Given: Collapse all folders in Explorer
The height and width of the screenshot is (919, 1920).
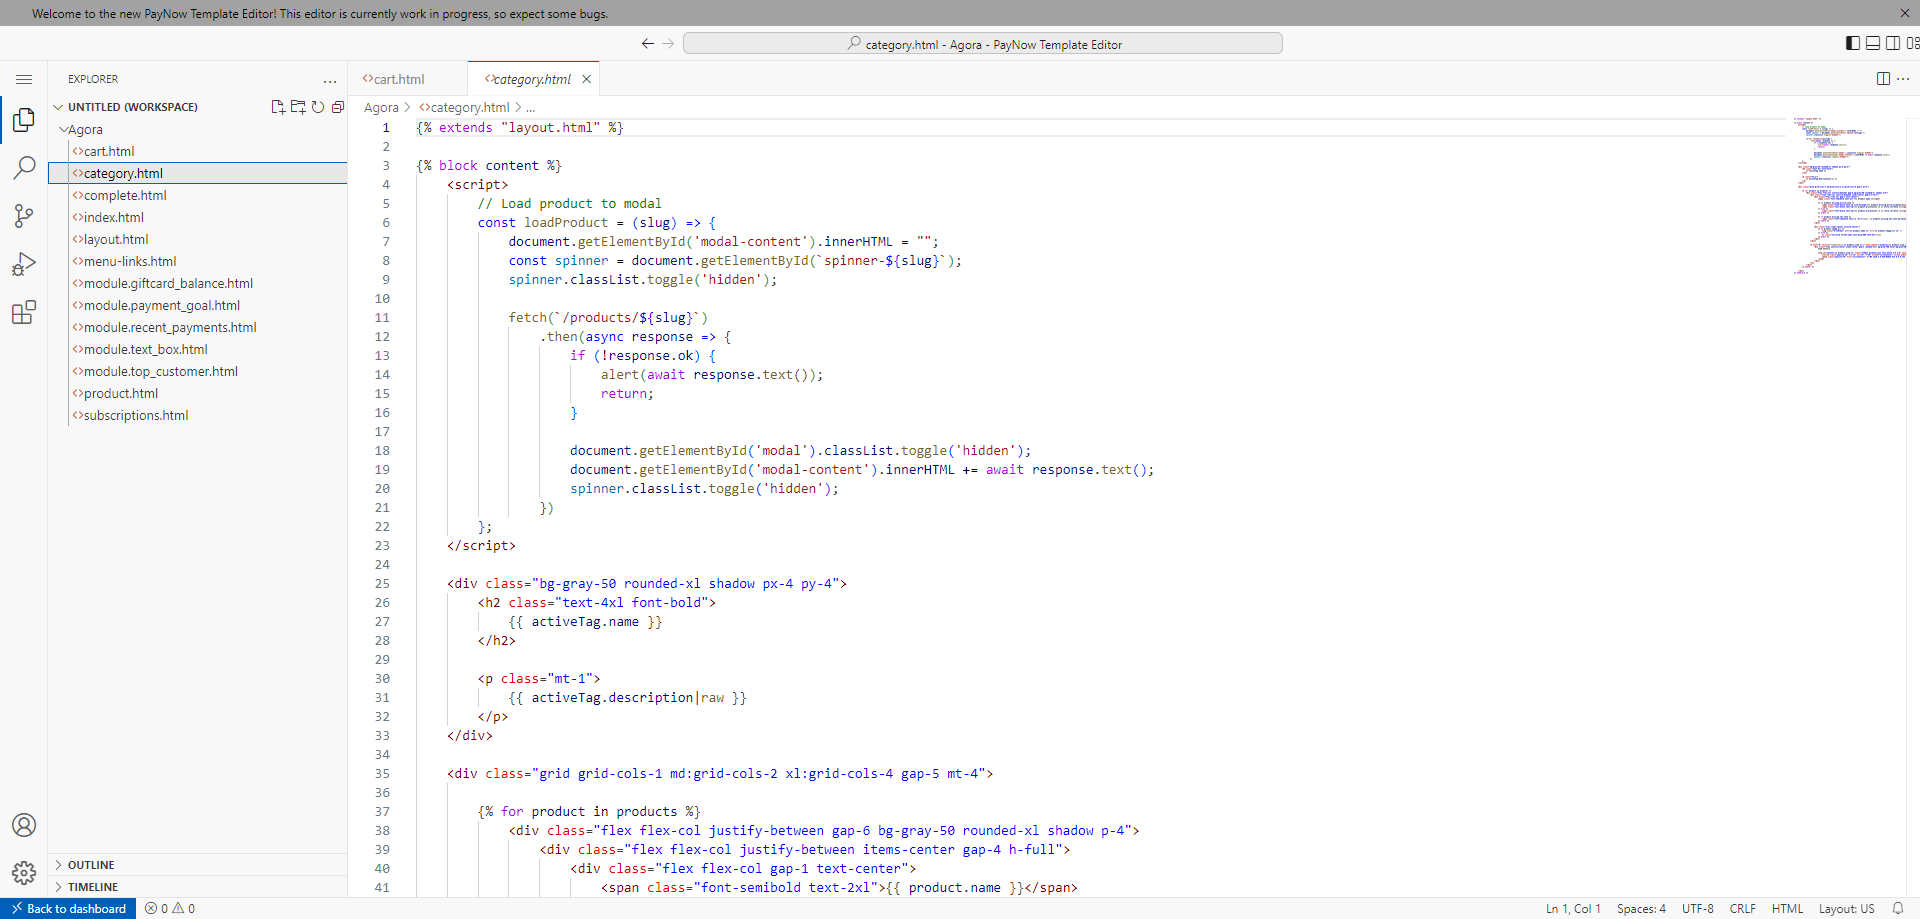Looking at the screenshot, I should coord(338,107).
